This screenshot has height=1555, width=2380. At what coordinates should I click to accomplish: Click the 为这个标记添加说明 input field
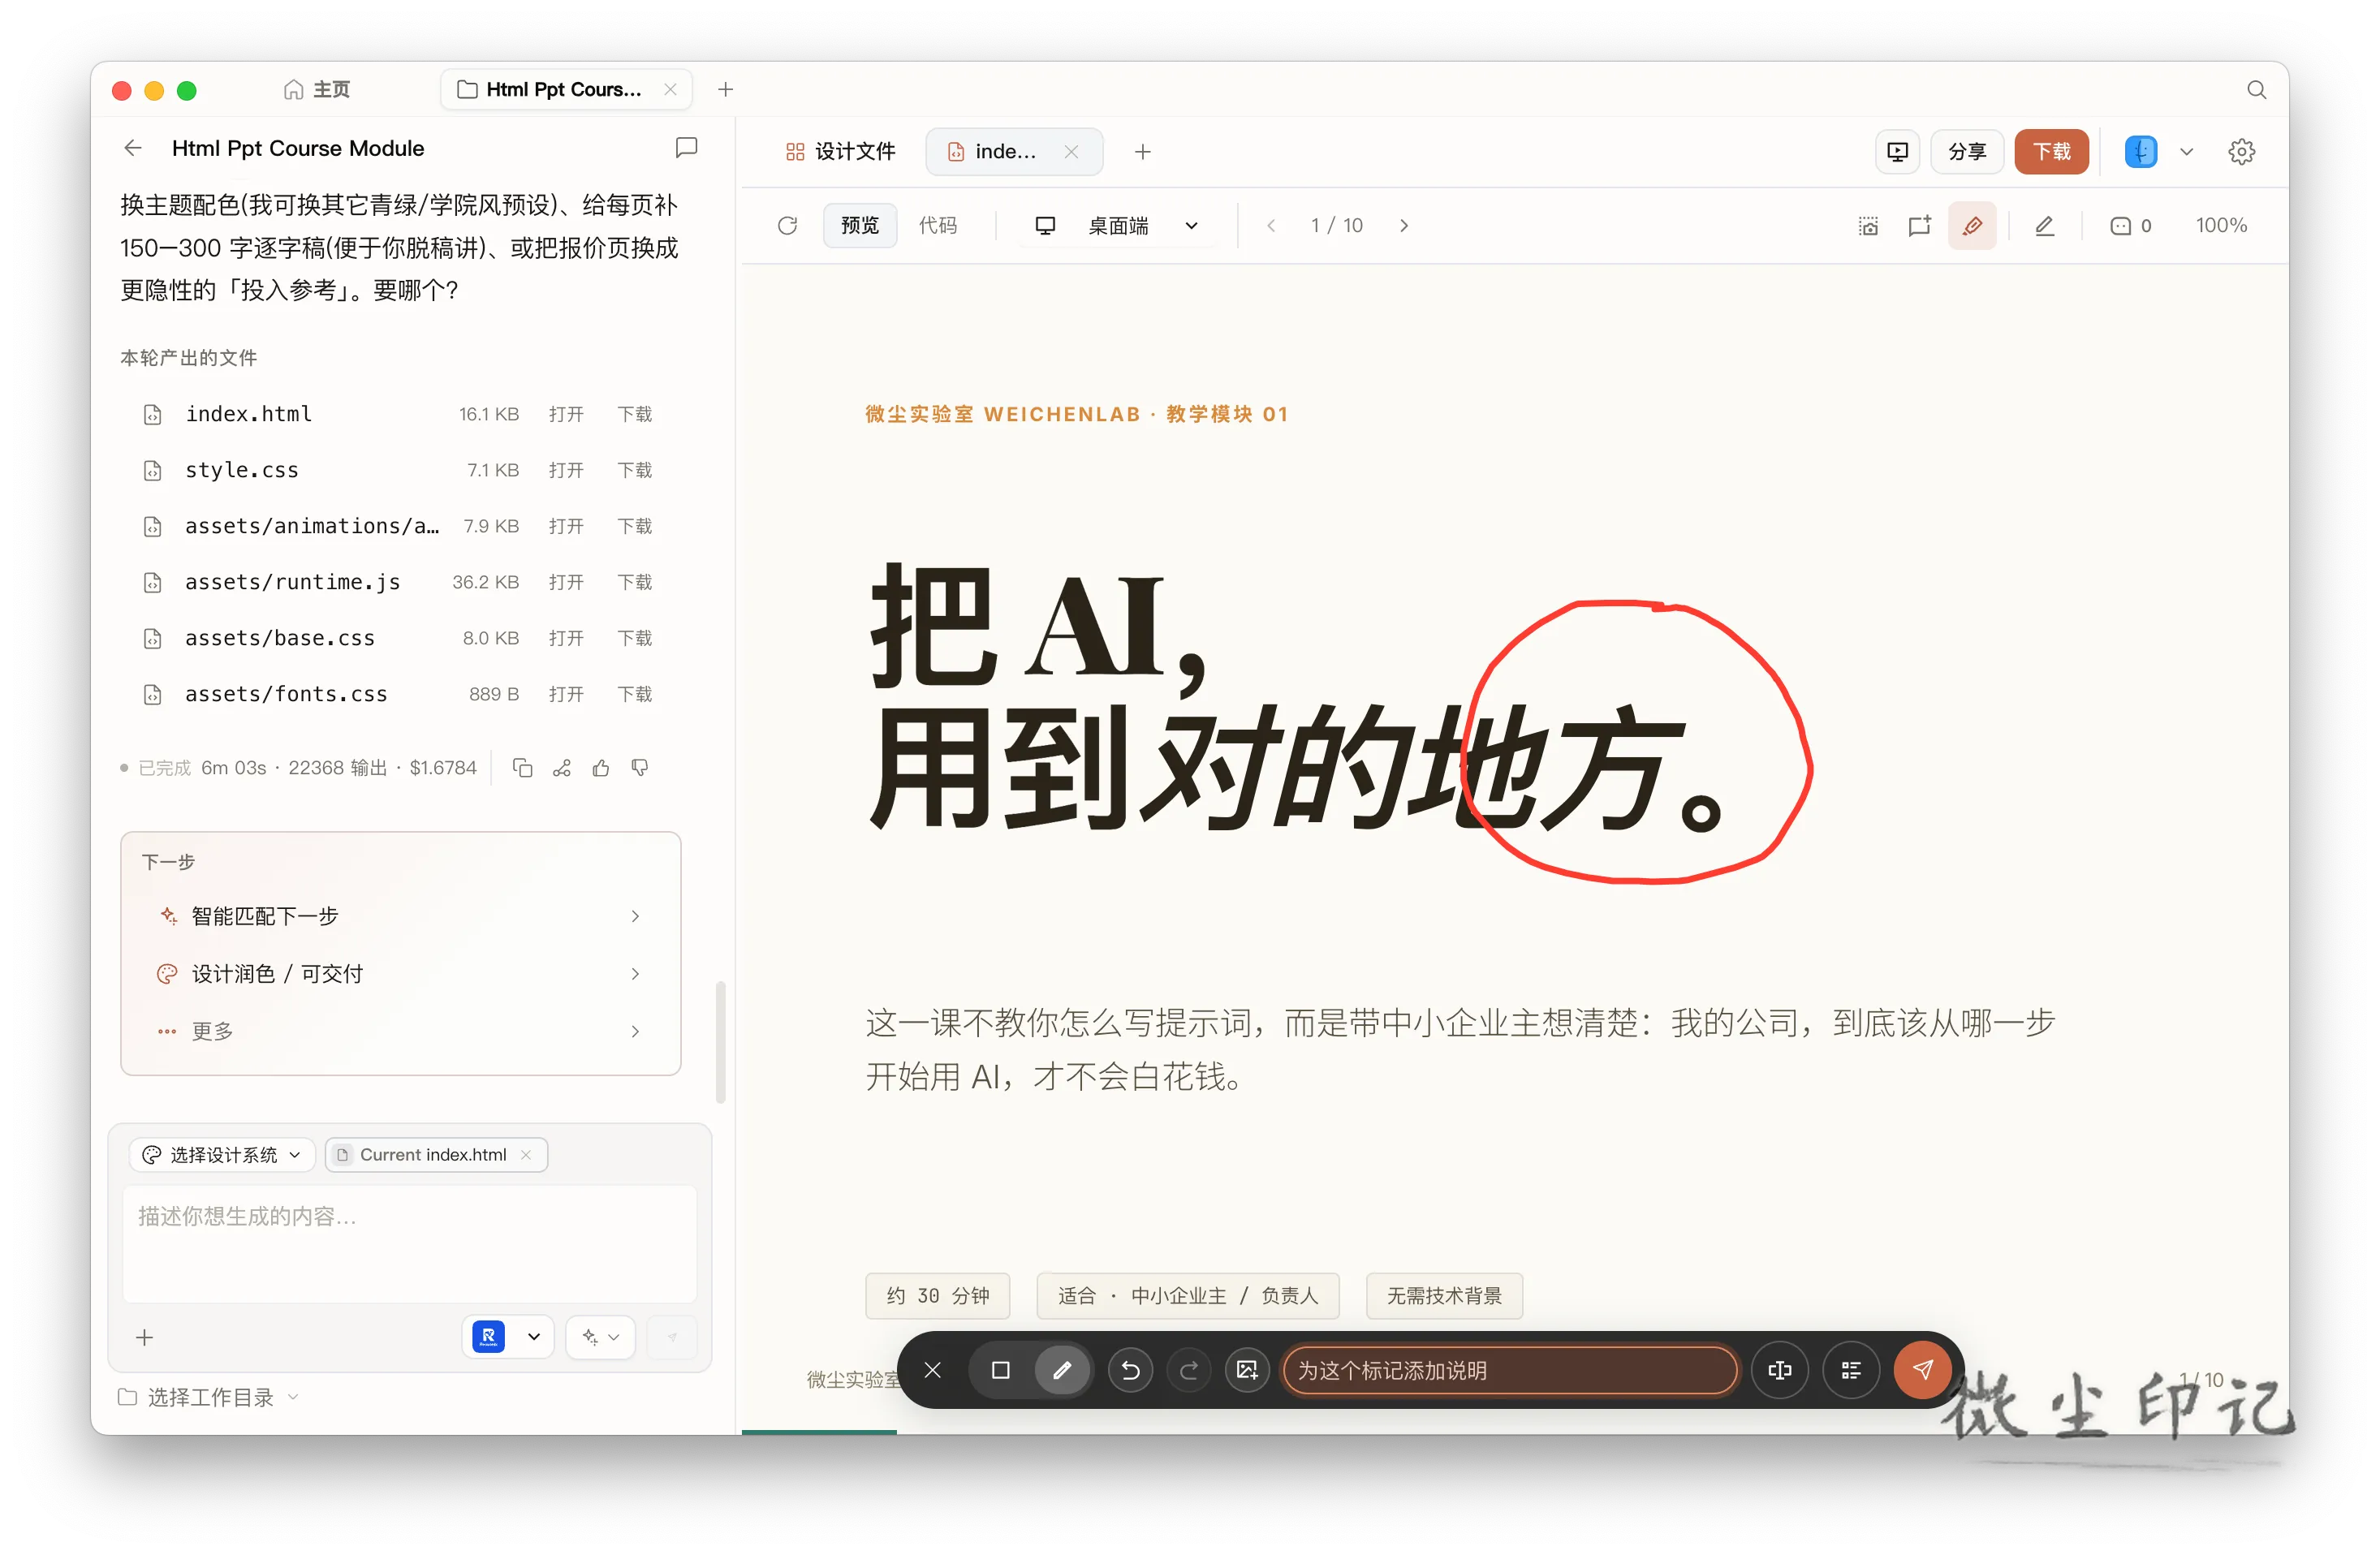pyautogui.click(x=1510, y=1370)
